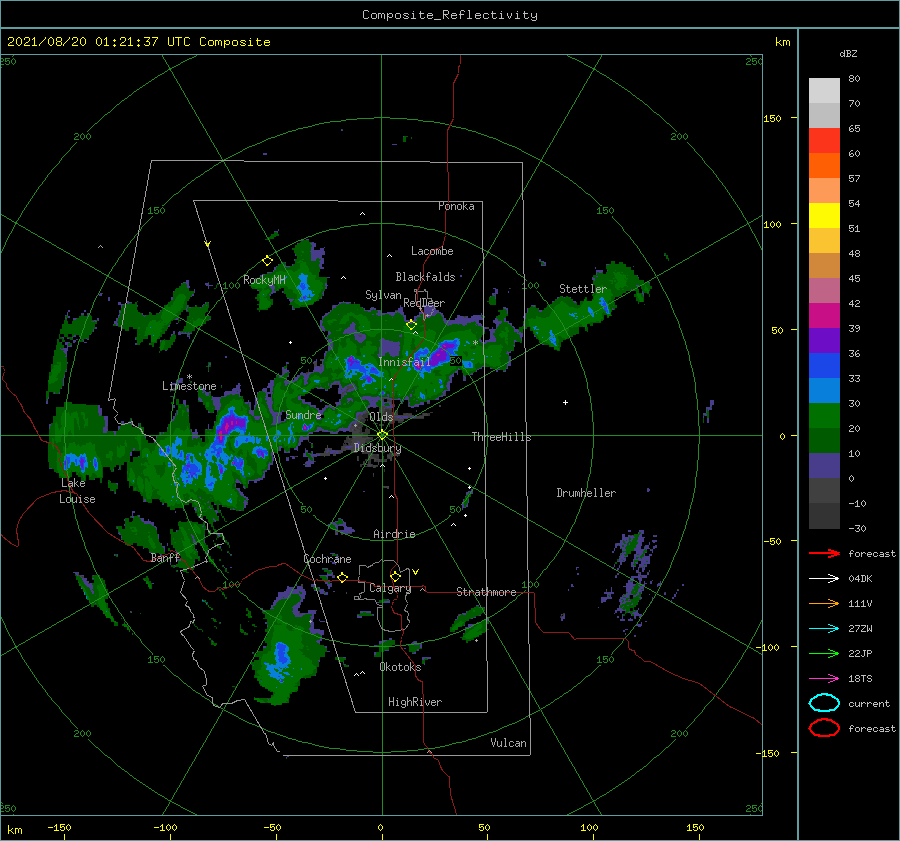This screenshot has width=900, height=841.
Task: Click the magenta 18TS arrow icon
Action: (824, 679)
